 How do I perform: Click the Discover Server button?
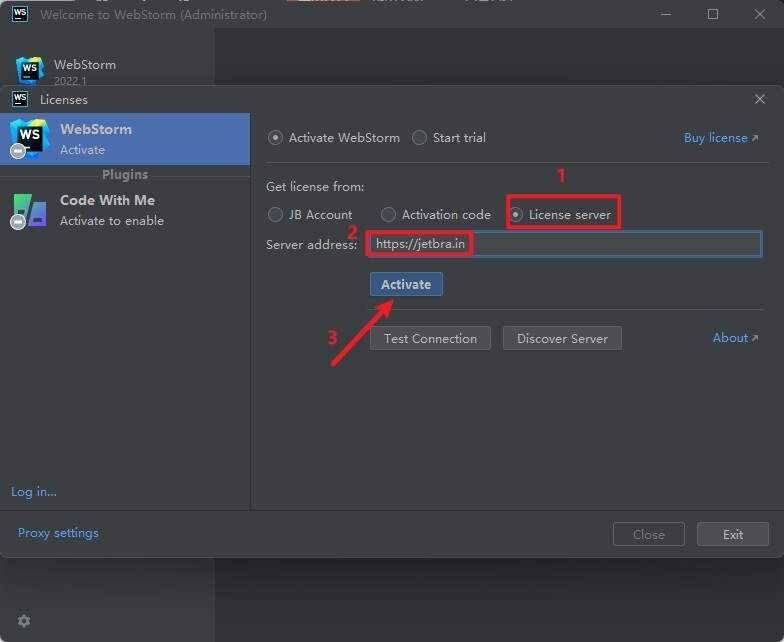click(562, 338)
